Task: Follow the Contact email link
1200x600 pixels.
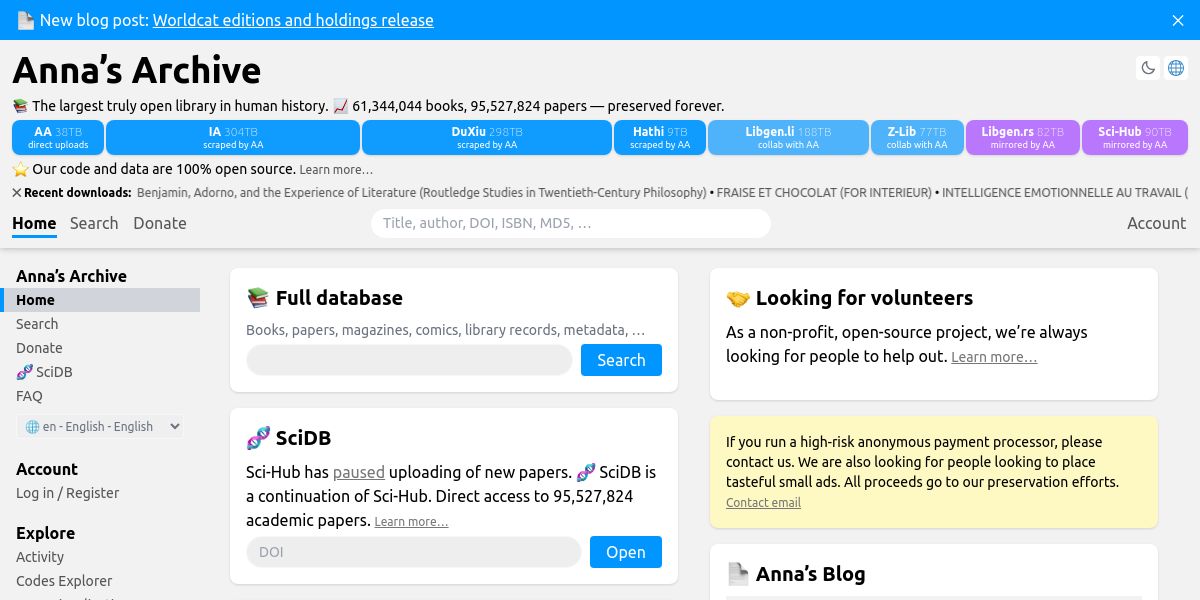Action: click(763, 502)
